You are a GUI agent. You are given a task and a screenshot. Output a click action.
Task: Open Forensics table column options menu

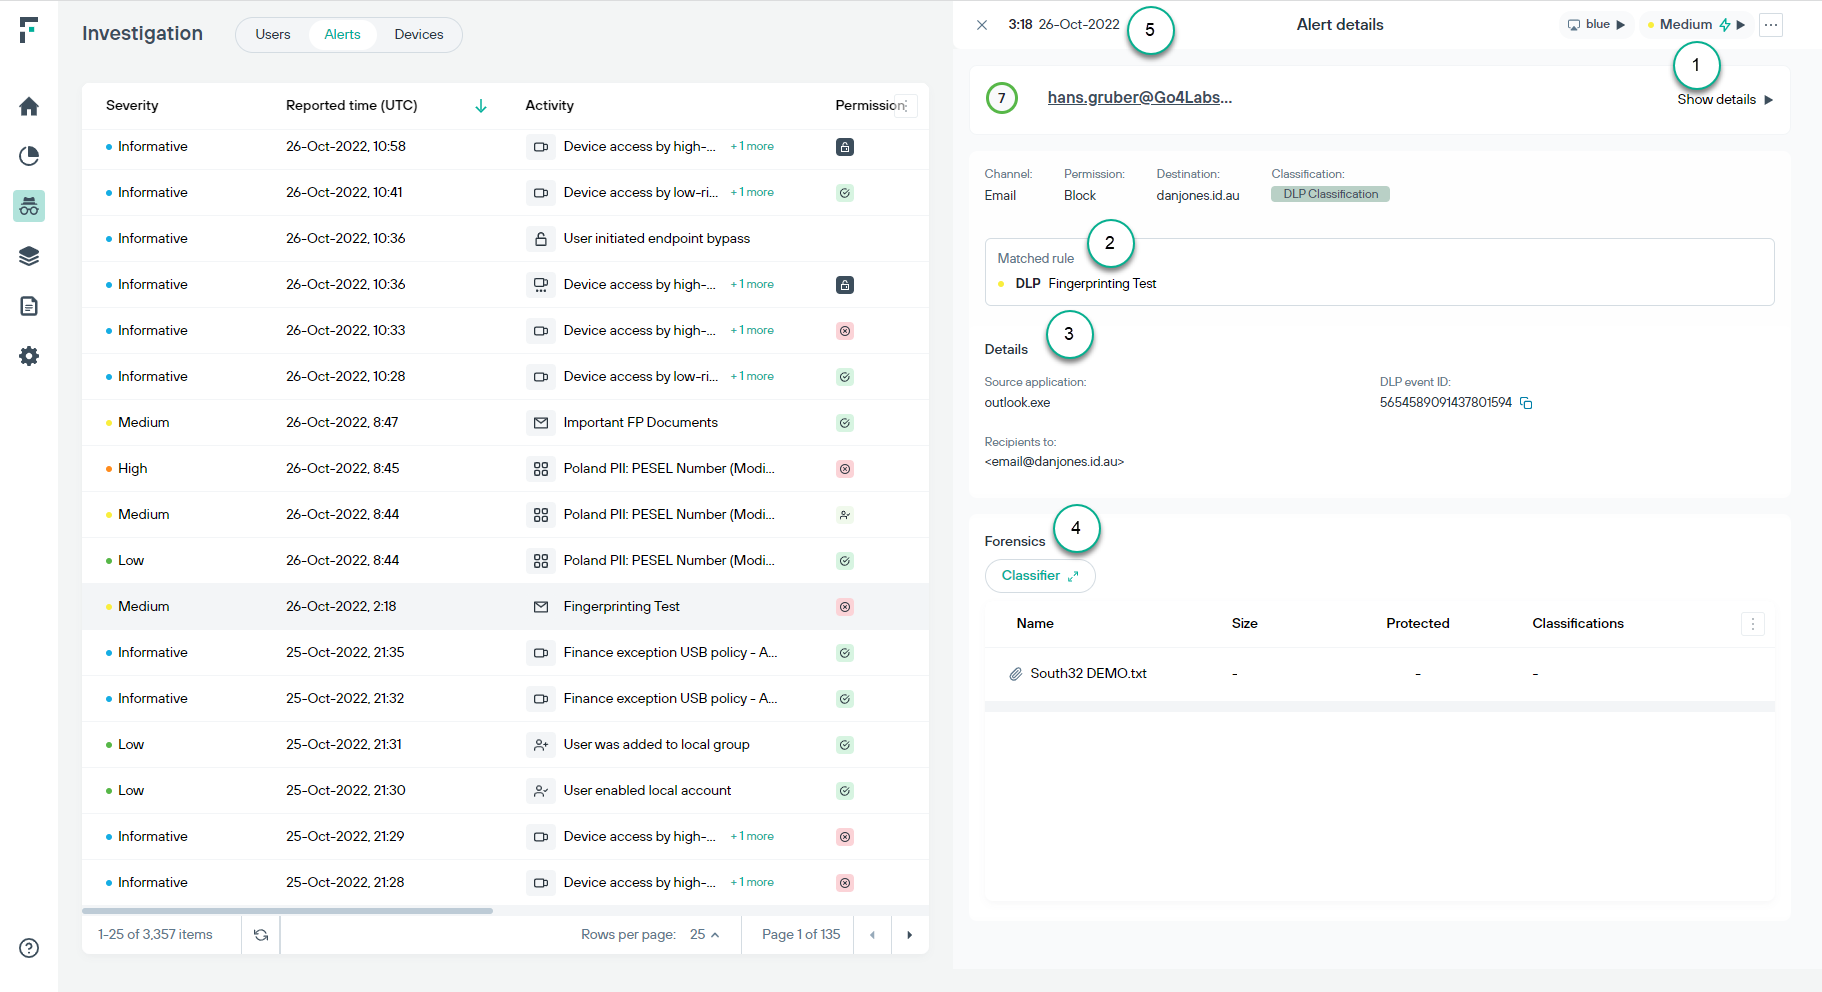[1752, 624]
